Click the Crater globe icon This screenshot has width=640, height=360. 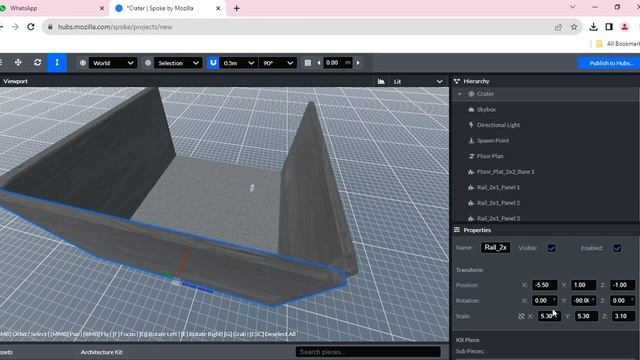pyautogui.click(x=471, y=94)
